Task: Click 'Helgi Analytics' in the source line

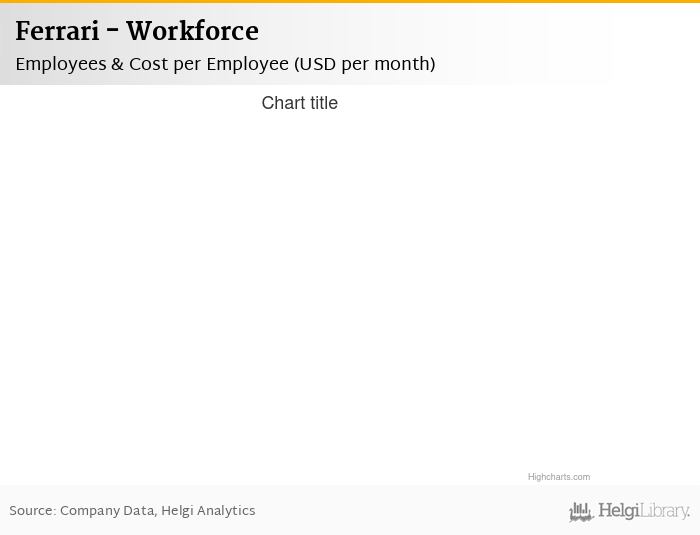Action: pyautogui.click(x=208, y=511)
